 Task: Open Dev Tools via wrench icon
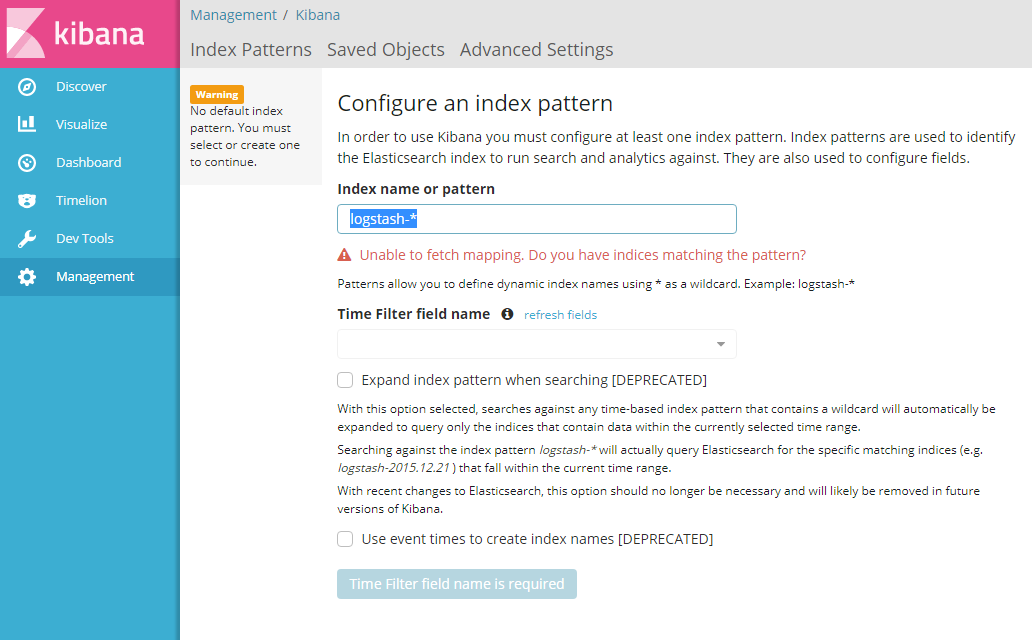coord(27,238)
